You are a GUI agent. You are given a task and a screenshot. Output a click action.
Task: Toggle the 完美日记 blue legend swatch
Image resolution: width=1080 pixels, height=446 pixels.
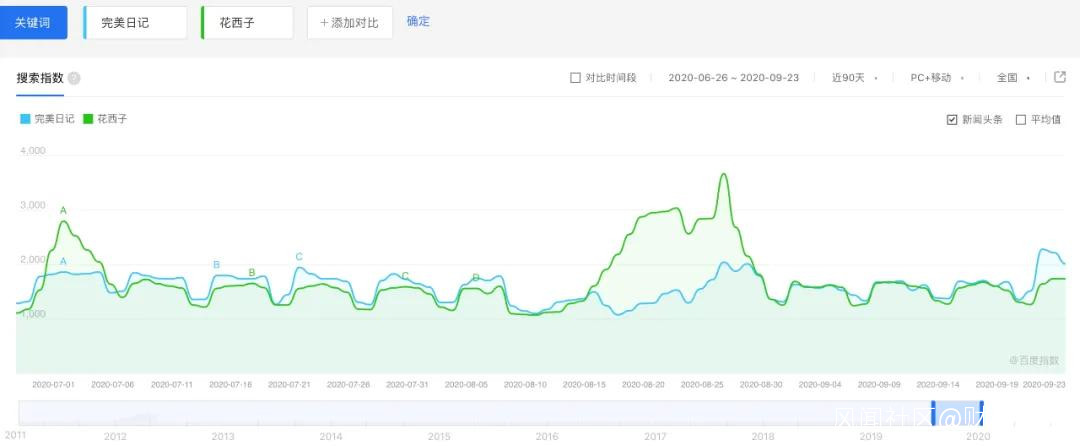pos(25,119)
